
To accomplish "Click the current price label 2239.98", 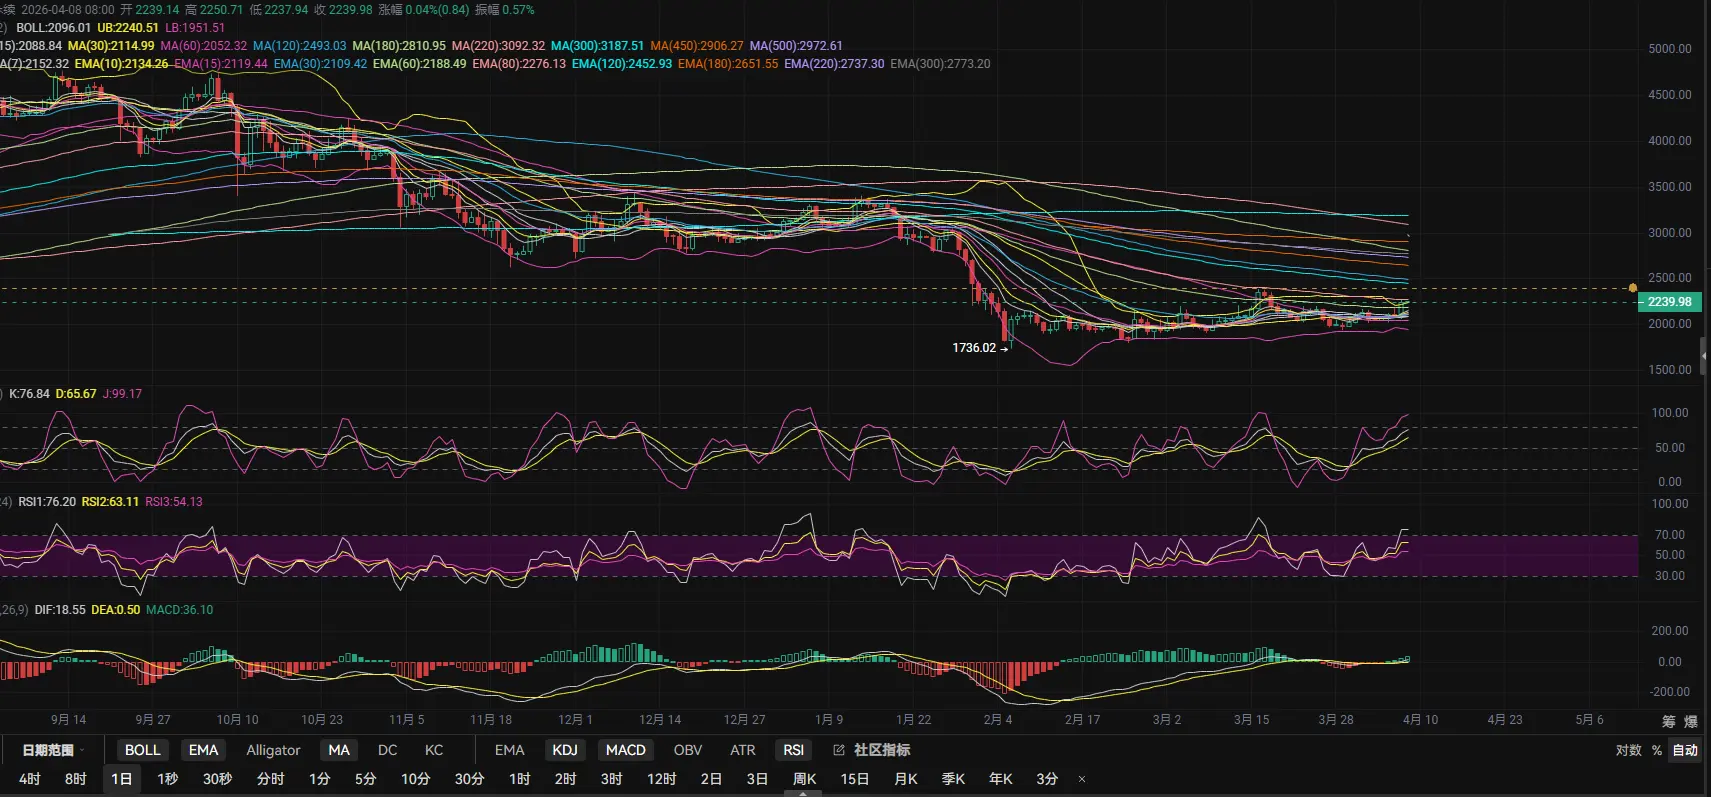I will tap(1669, 302).
